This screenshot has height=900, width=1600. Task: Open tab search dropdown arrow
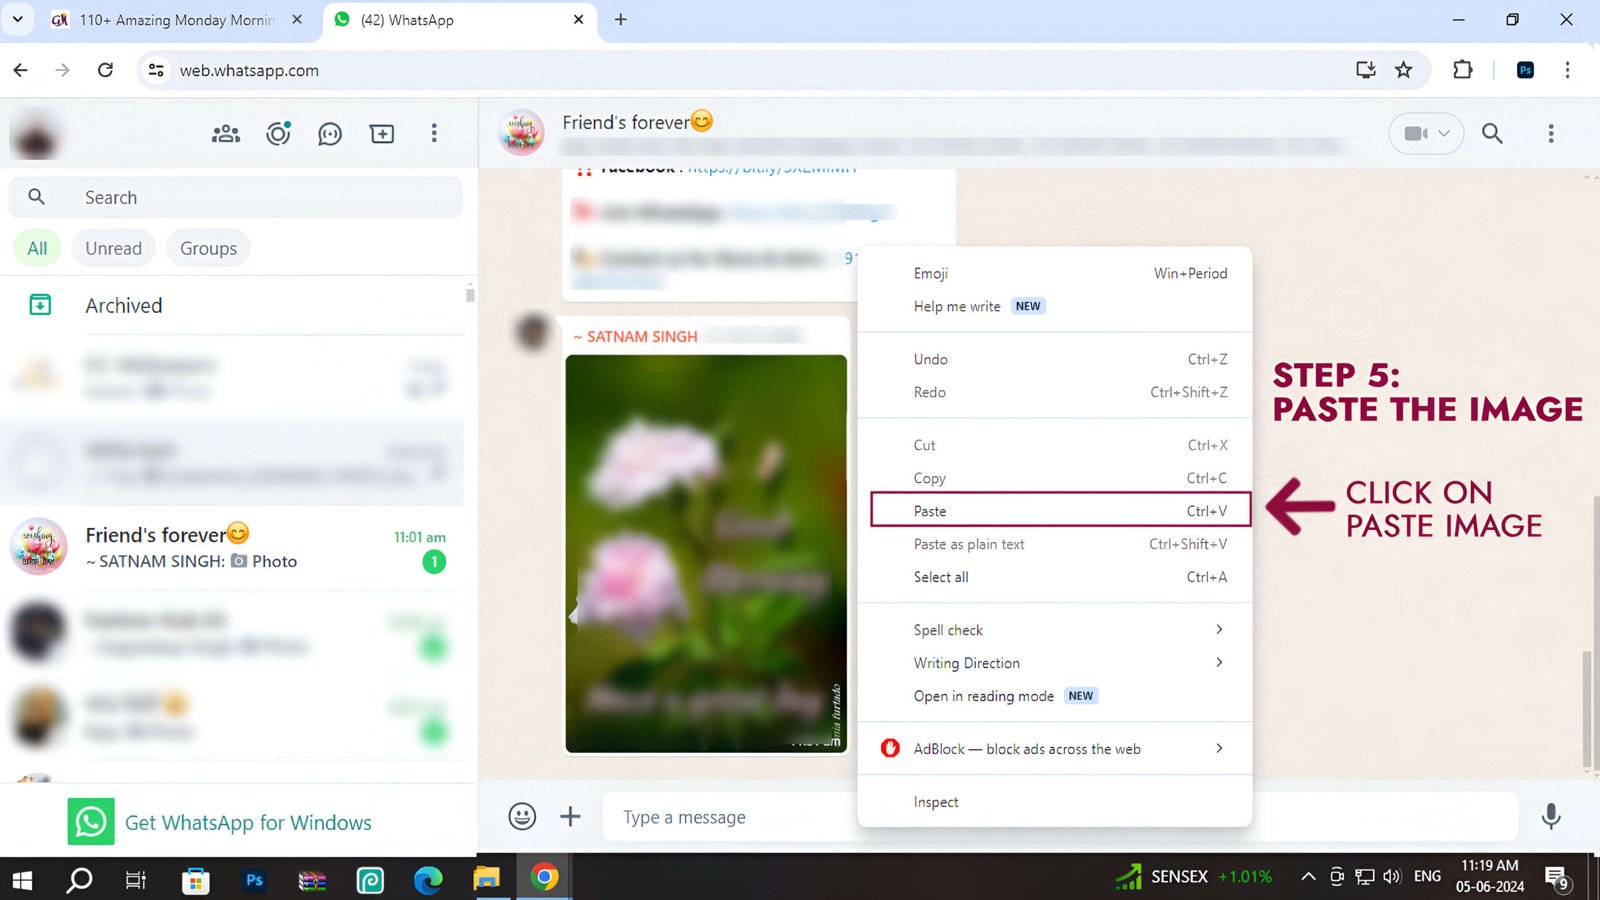tap(17, 19)
